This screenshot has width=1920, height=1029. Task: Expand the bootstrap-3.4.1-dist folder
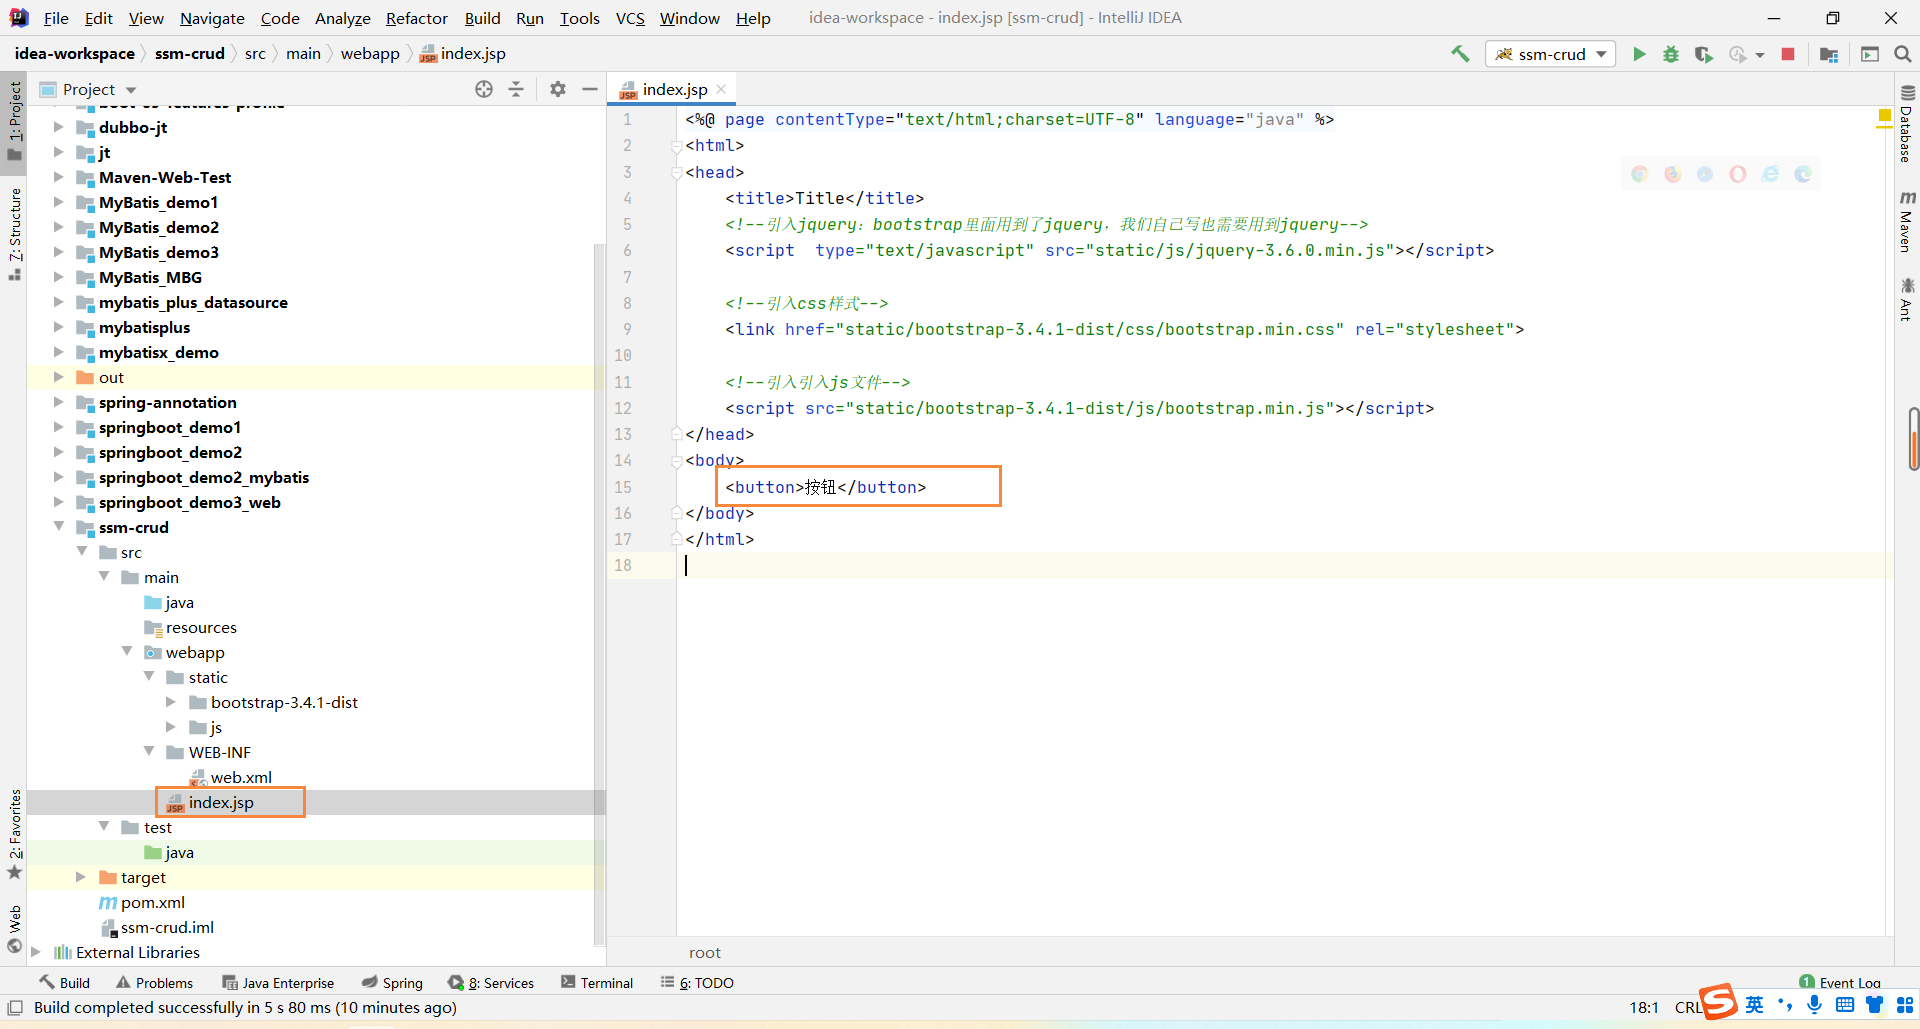tap(171, 702)
